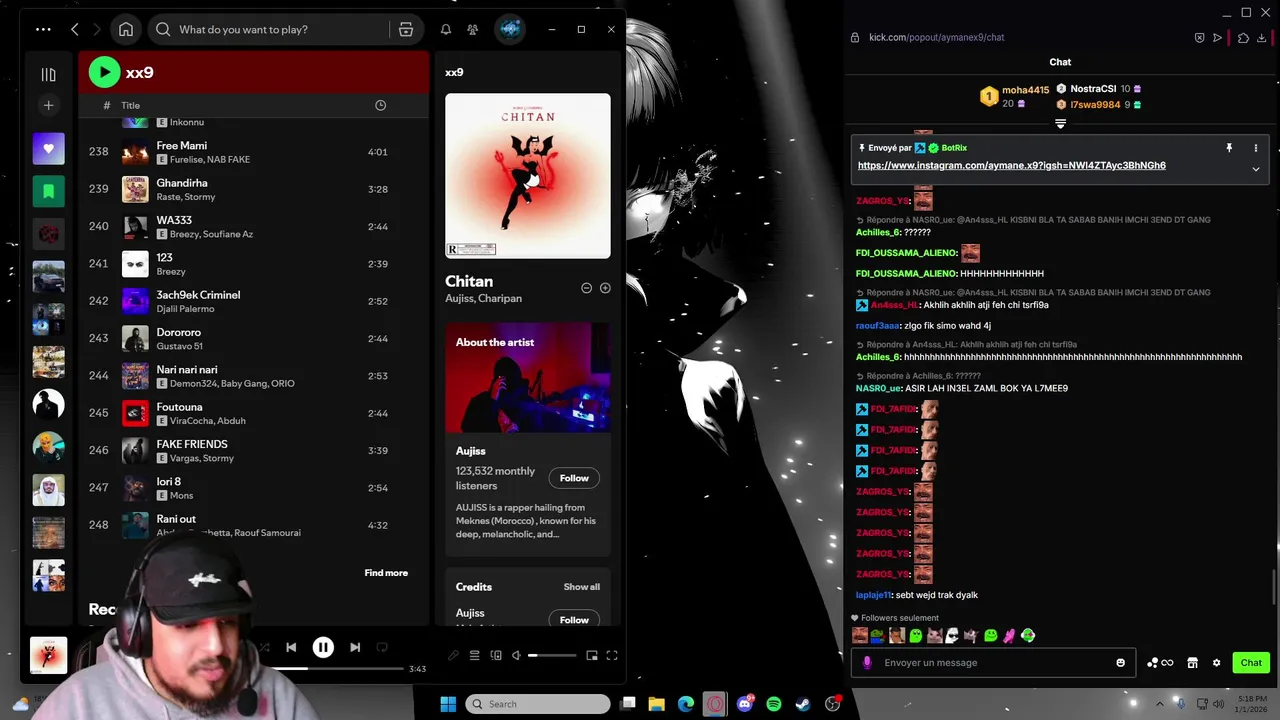Open Kick chat settings gear

1216,663
